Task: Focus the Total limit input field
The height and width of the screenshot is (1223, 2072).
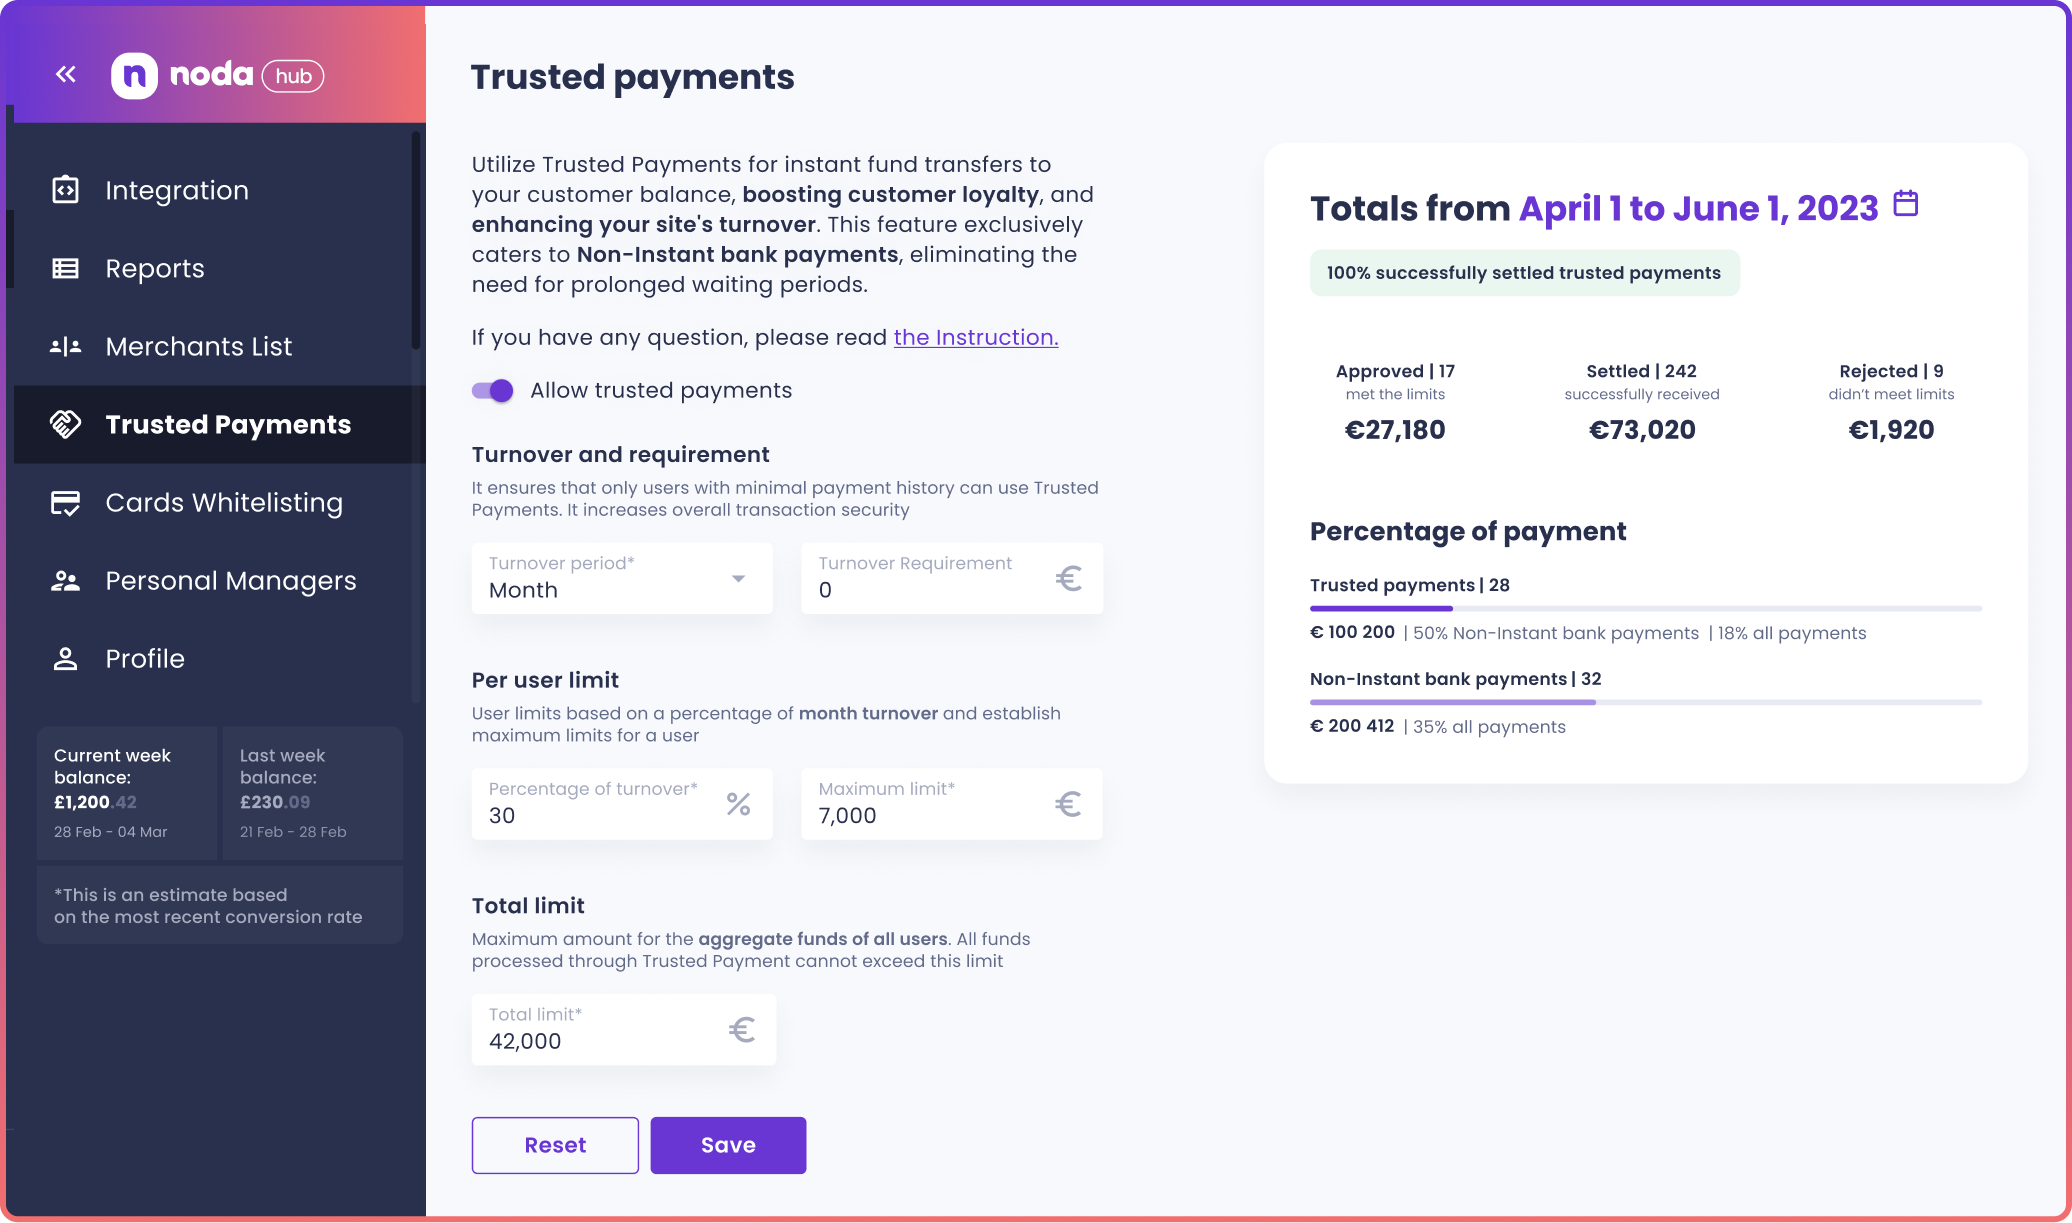Action: click(624, 1030)
